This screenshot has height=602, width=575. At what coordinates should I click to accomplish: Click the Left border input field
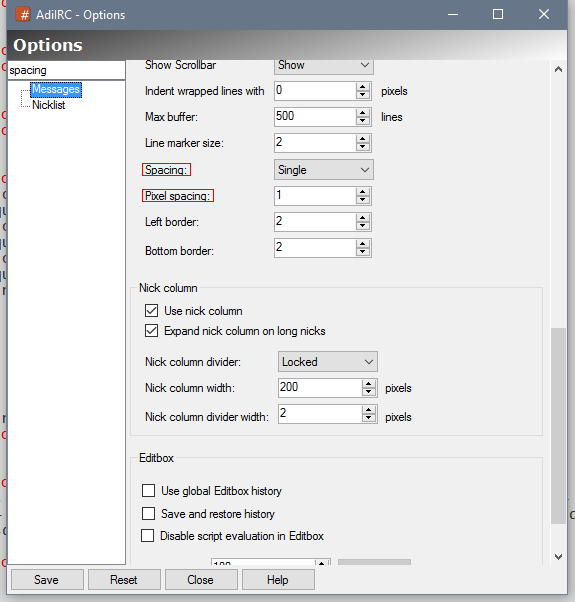point(315,222)
